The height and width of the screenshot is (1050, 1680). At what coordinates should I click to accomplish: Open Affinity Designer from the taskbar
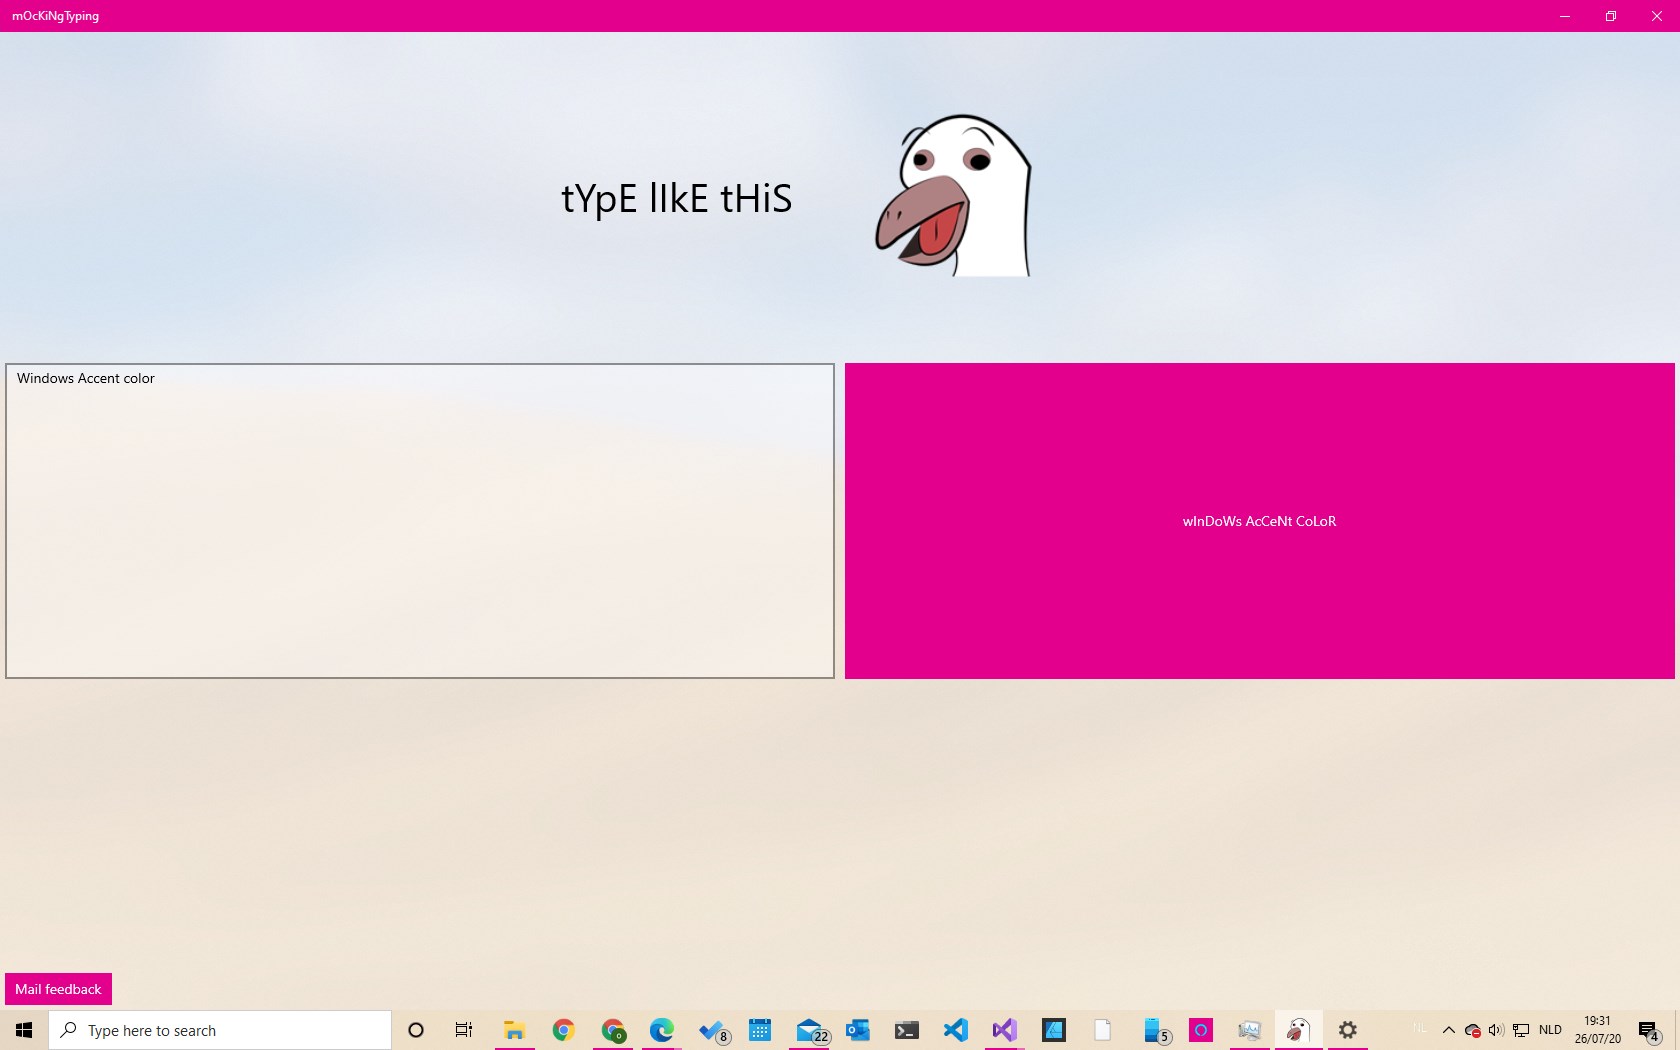pyautogui.click(x=1054, y=1030)
